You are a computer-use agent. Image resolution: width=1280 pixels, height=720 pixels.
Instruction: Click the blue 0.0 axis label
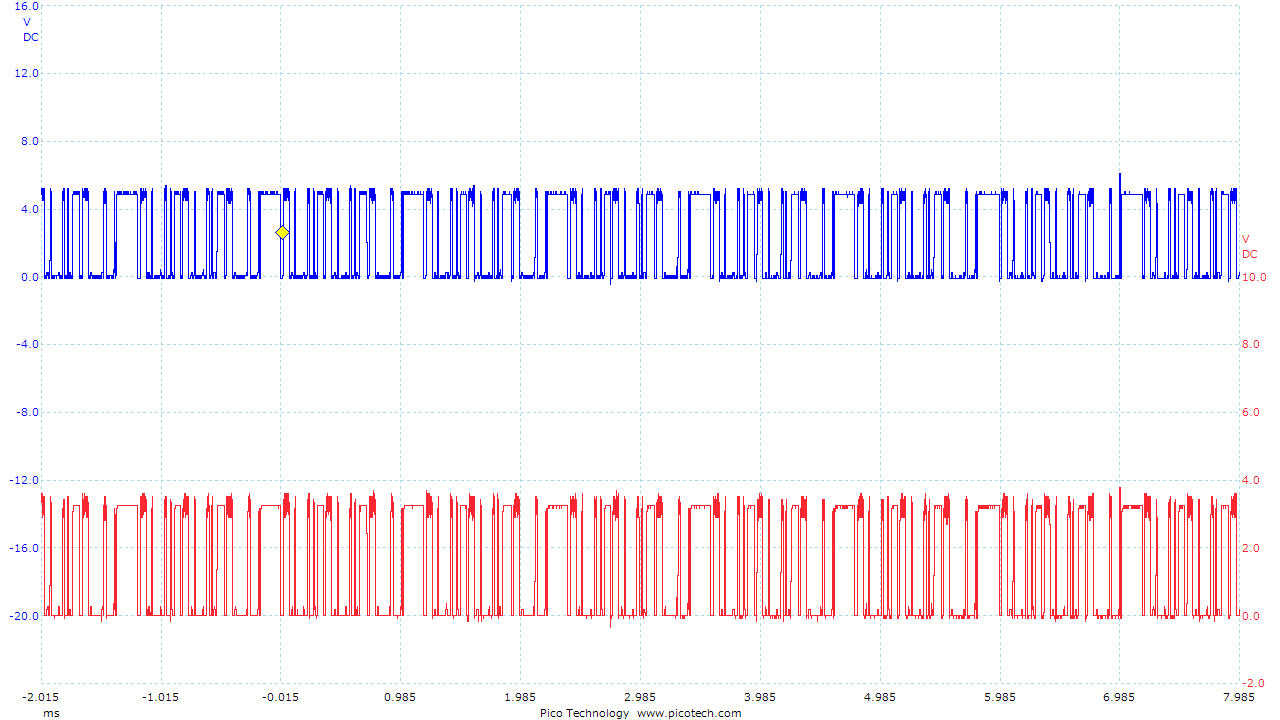[x=30, y=277]
